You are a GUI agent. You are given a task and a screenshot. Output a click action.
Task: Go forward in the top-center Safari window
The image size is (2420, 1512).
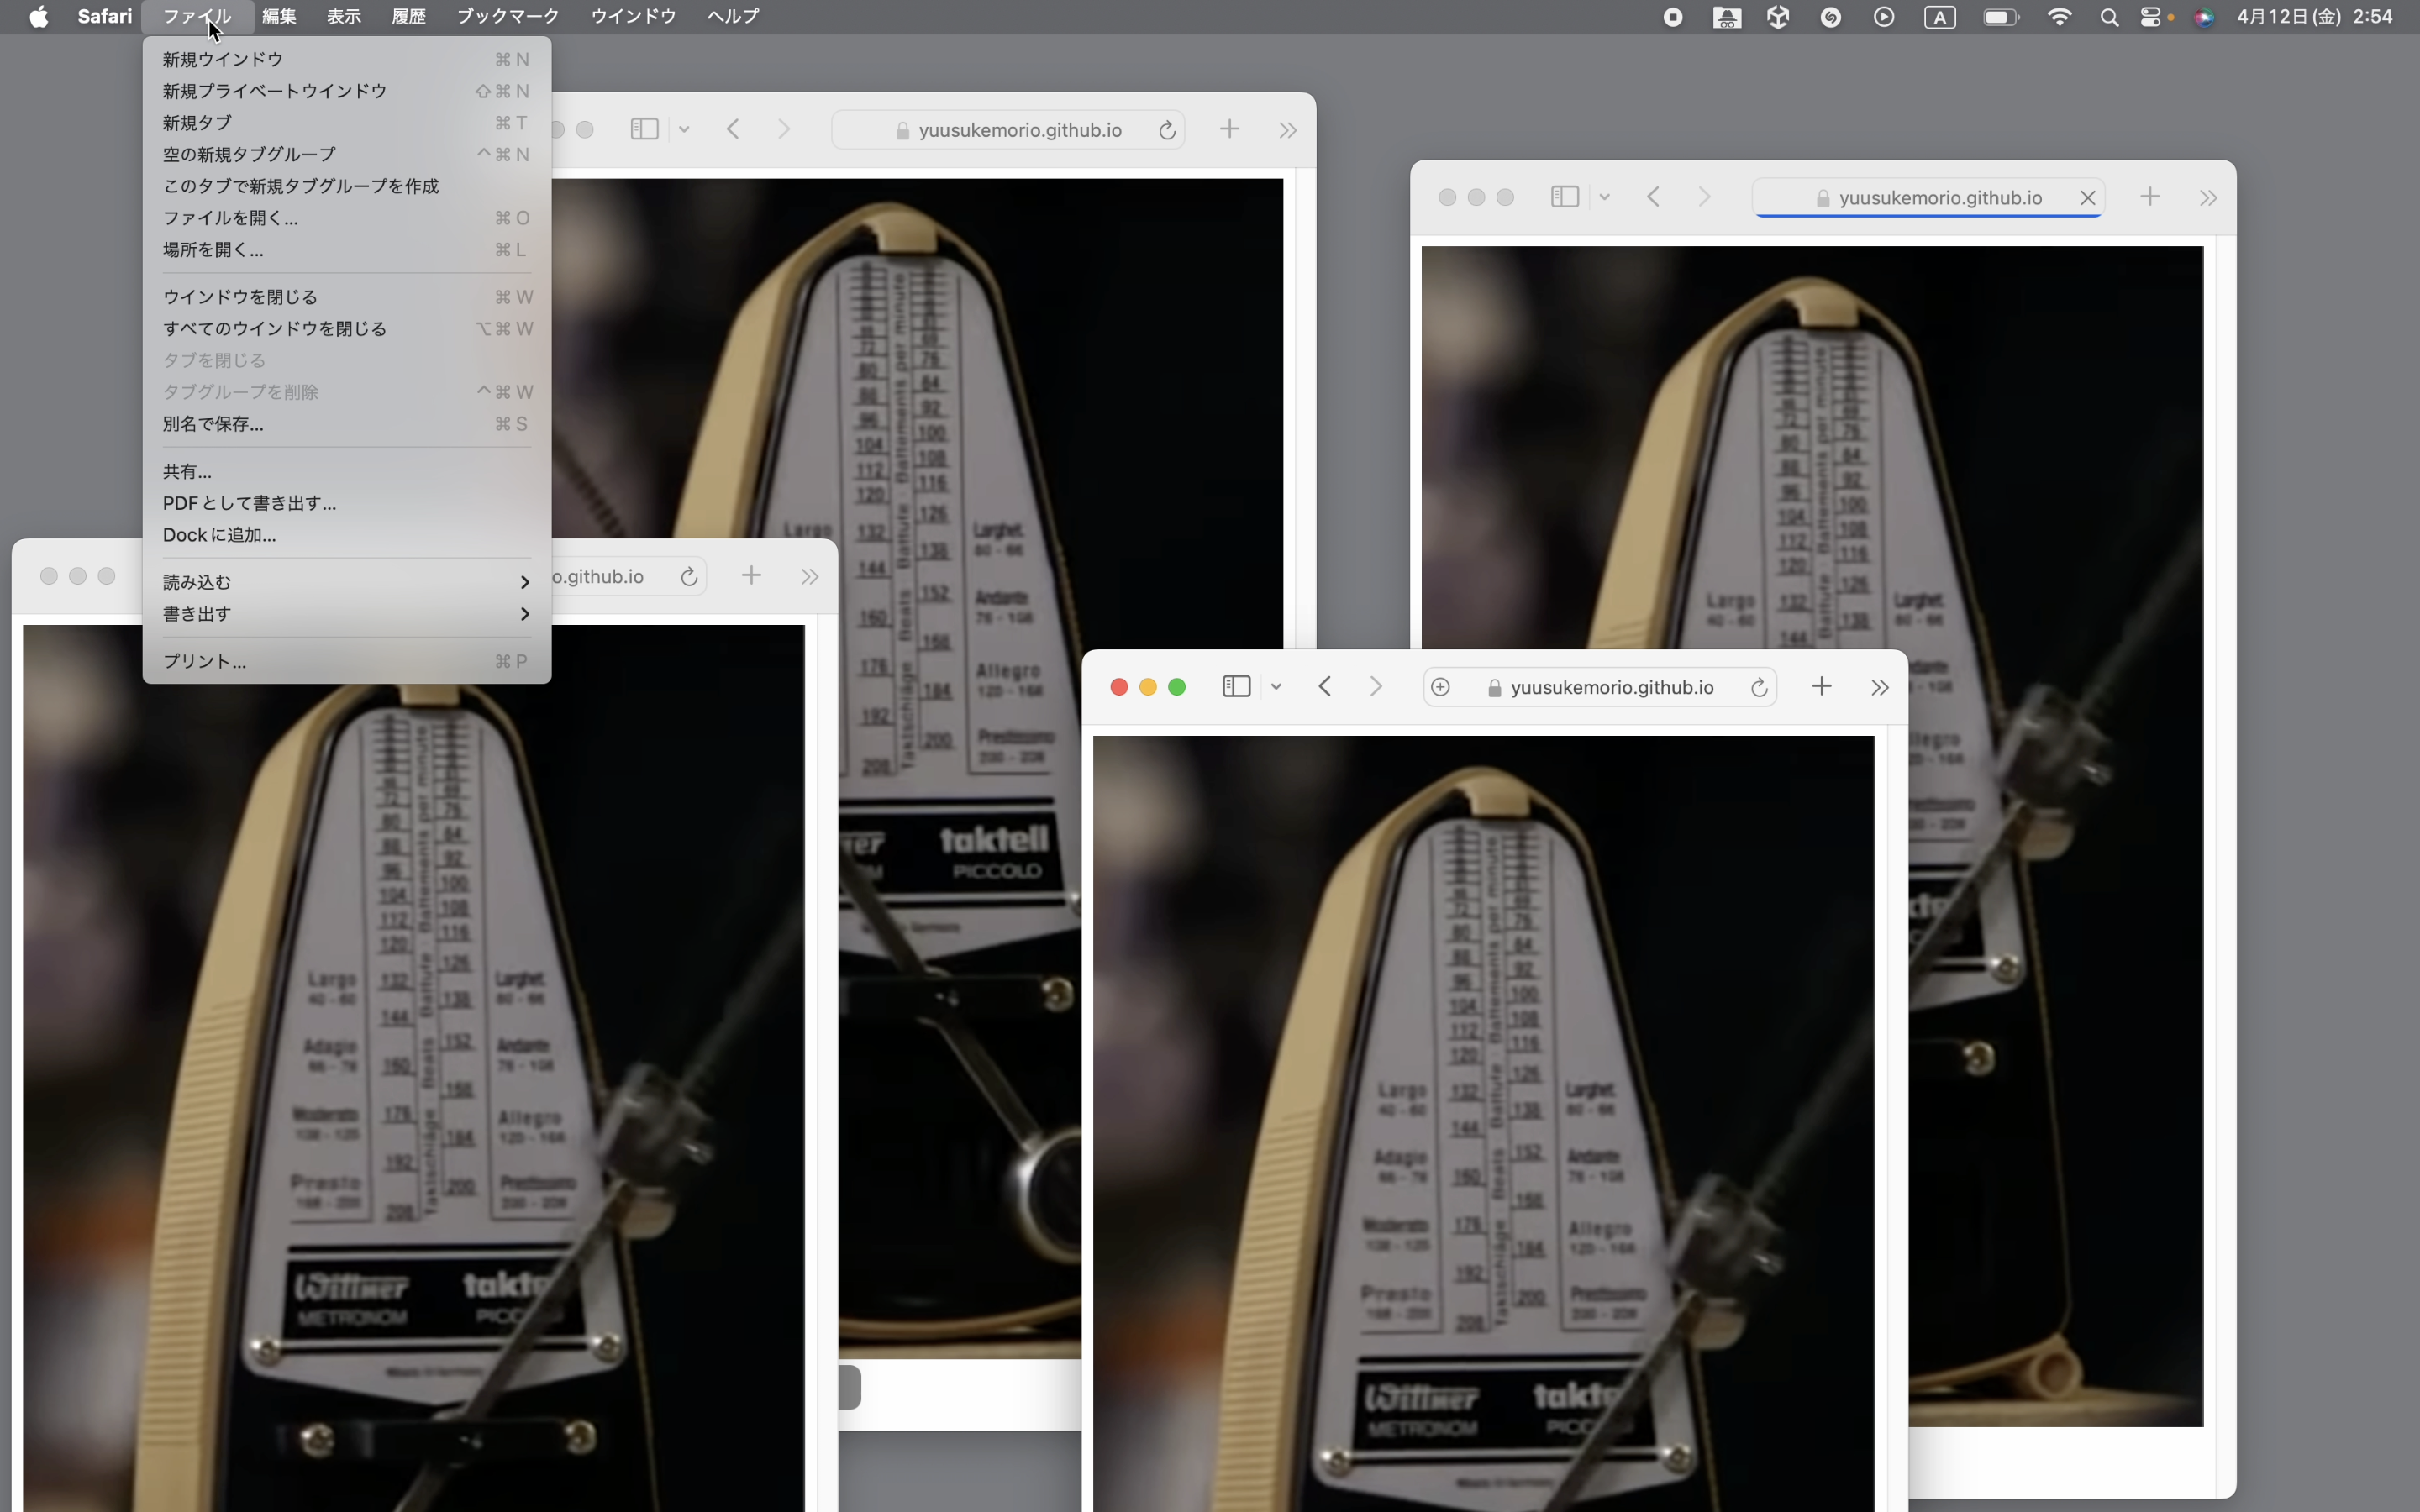(x=784, y=130)
